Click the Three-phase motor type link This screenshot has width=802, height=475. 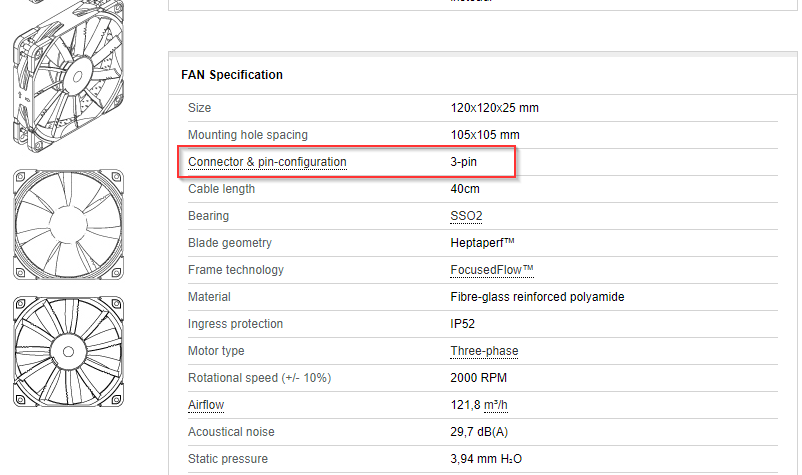tap(484, 351)
